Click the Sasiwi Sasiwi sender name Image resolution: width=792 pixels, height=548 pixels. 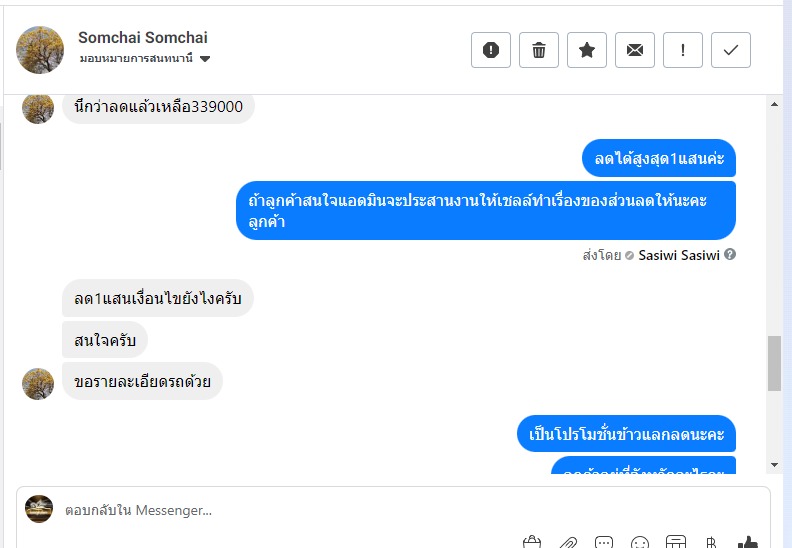point(679,255)
